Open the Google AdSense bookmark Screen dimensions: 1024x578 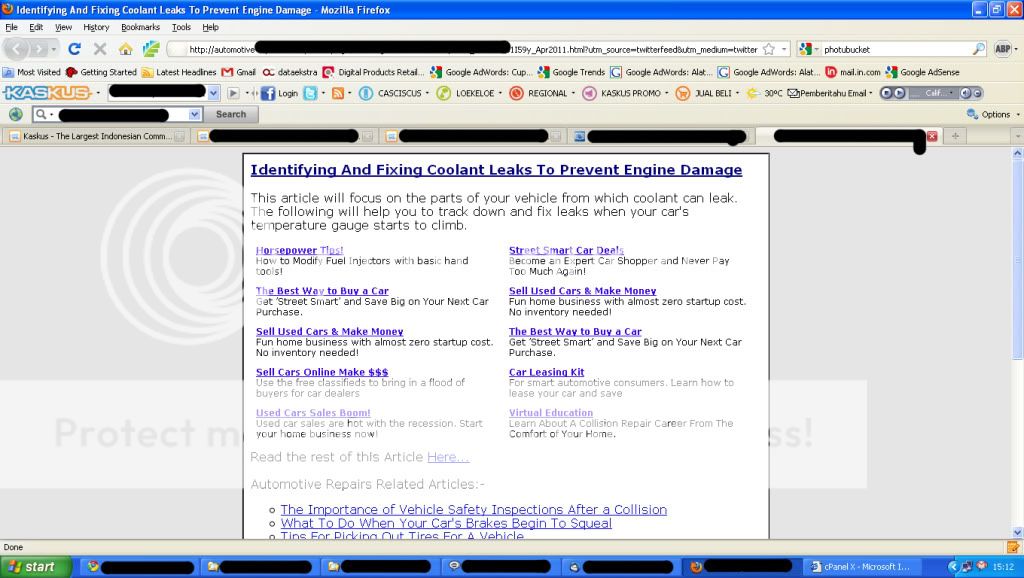point(922,72)
